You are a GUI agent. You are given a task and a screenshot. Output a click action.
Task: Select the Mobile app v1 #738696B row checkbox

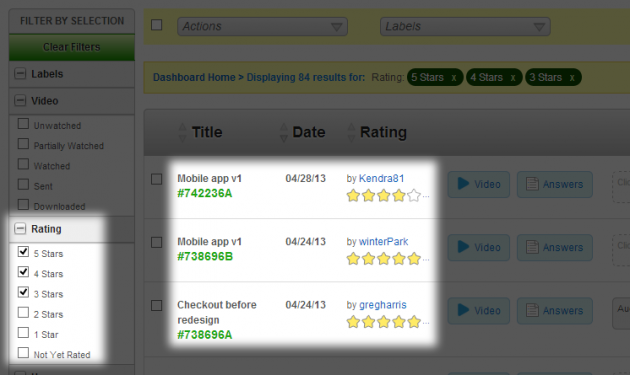(x=156, y=242)
